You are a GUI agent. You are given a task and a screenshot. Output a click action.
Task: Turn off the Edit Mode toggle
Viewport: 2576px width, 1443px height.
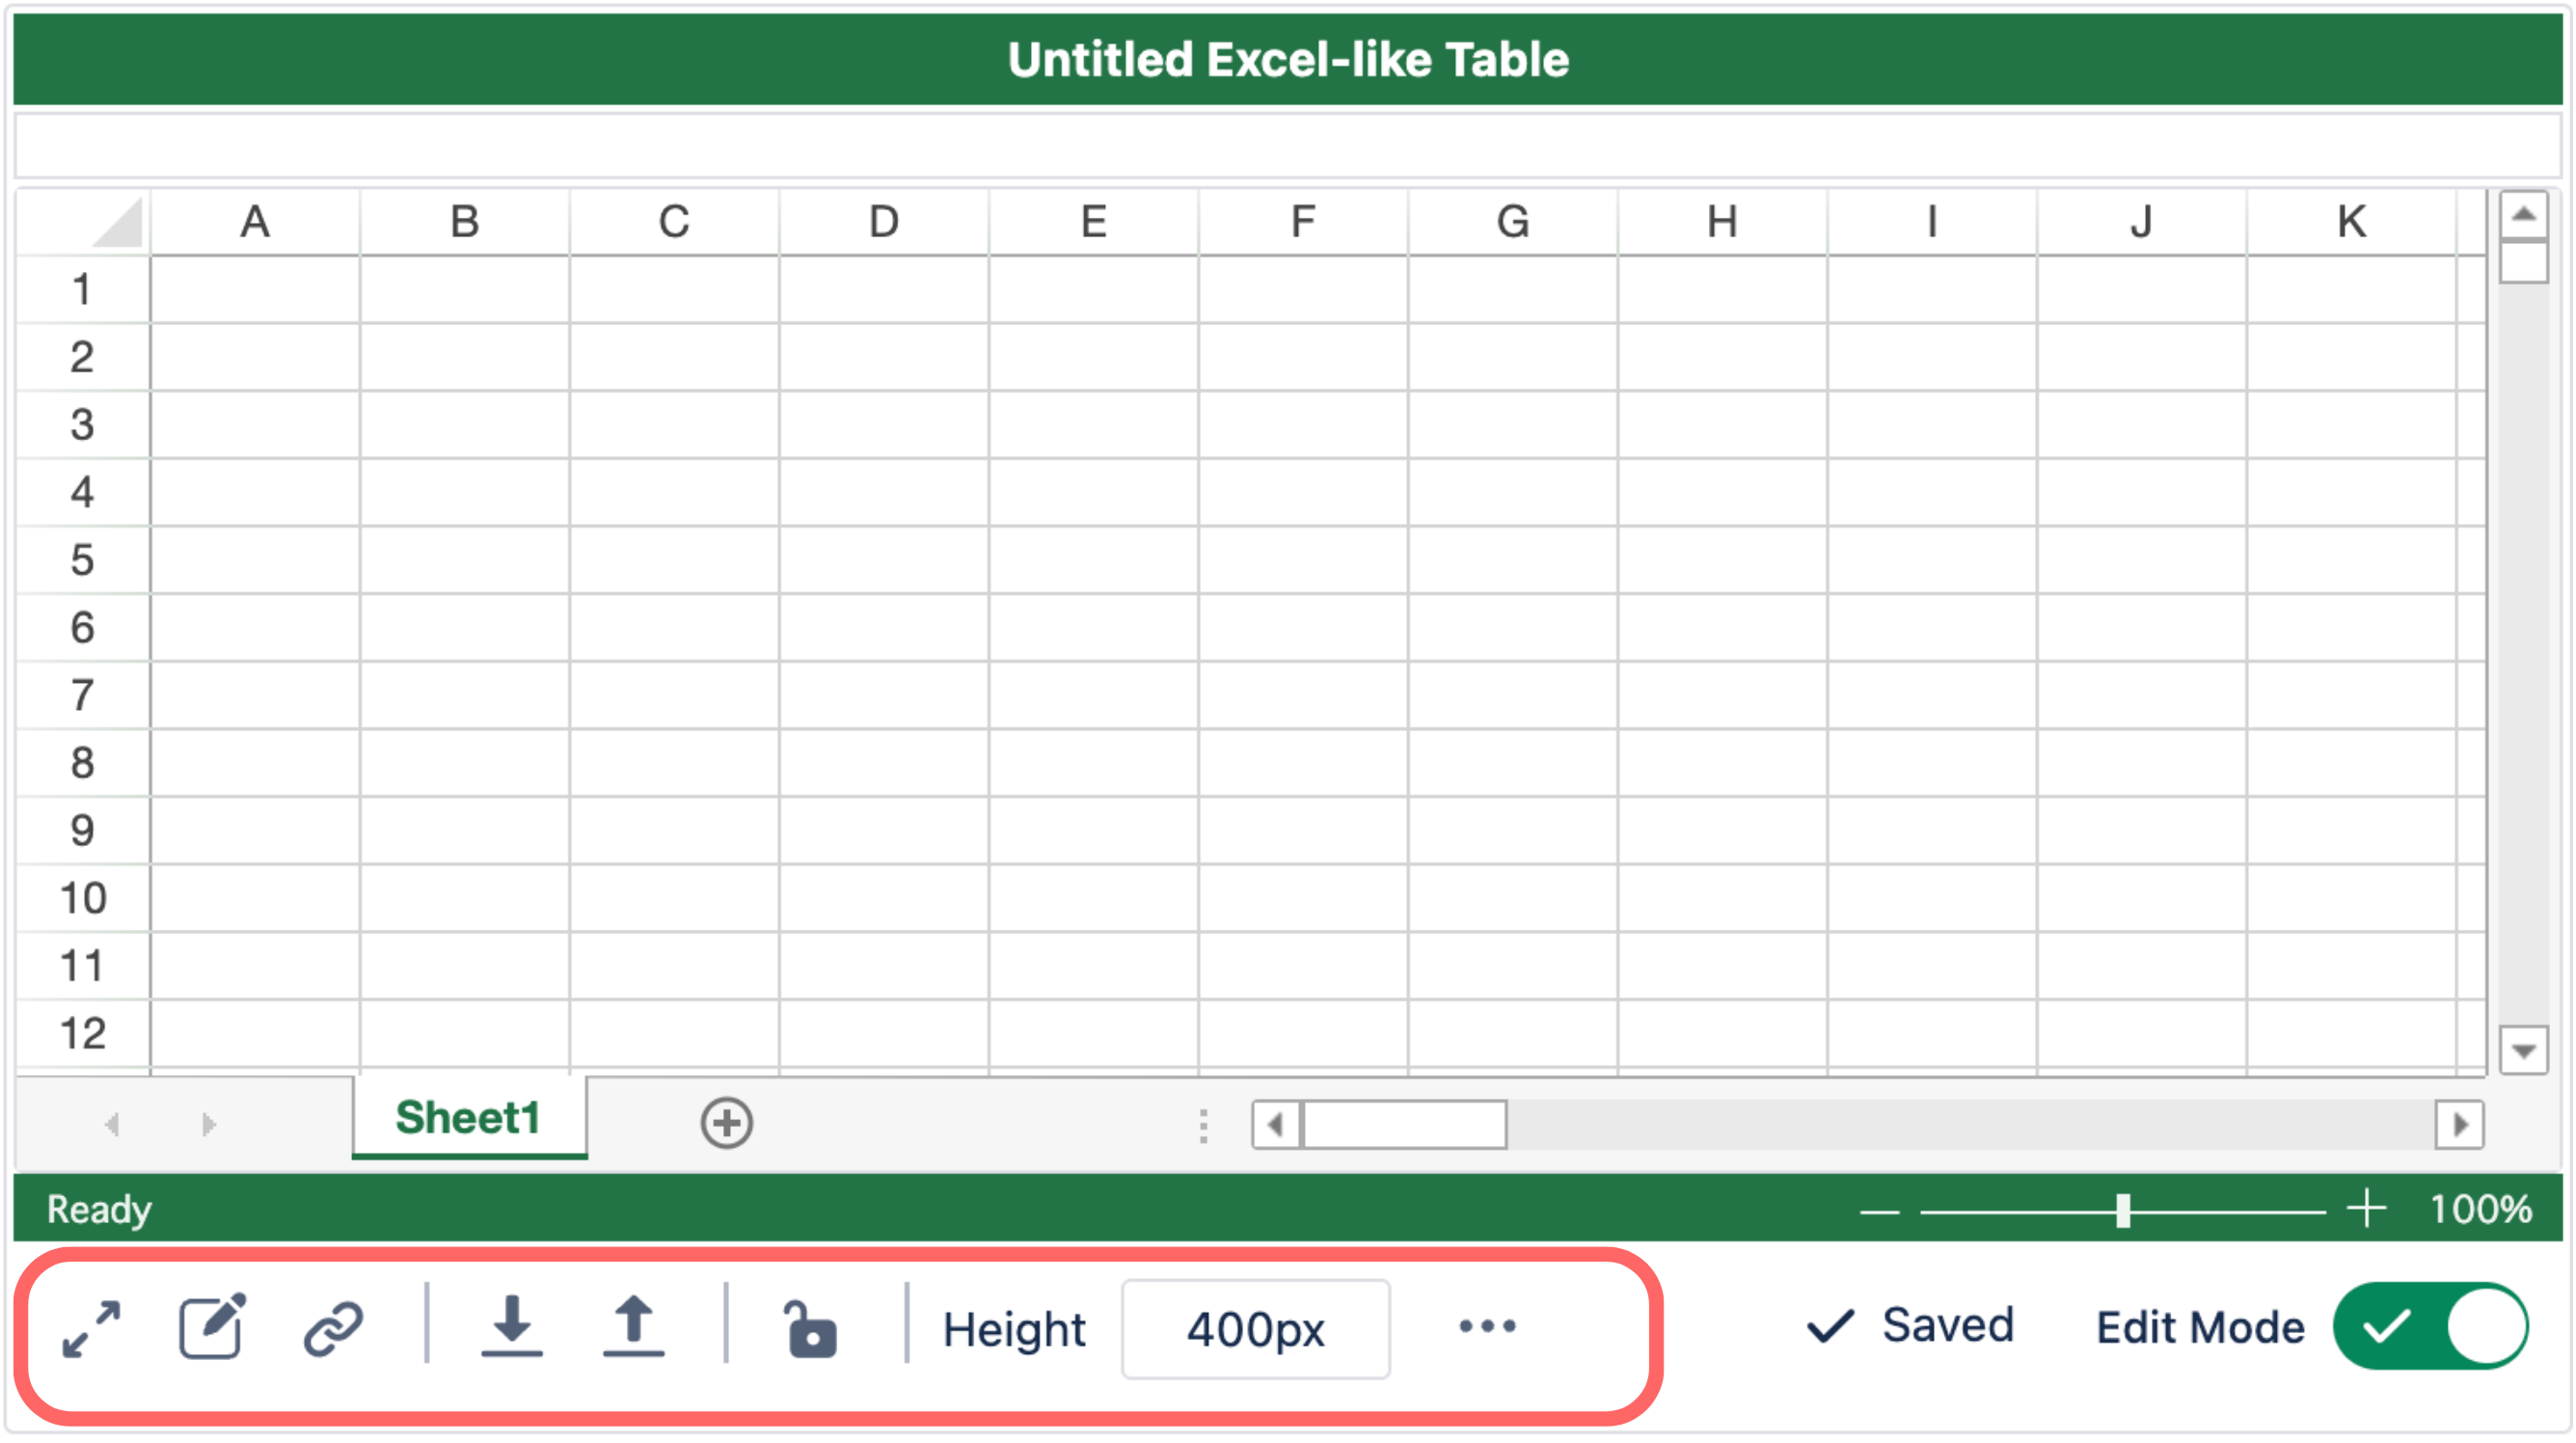[x=2430, y=1326]
